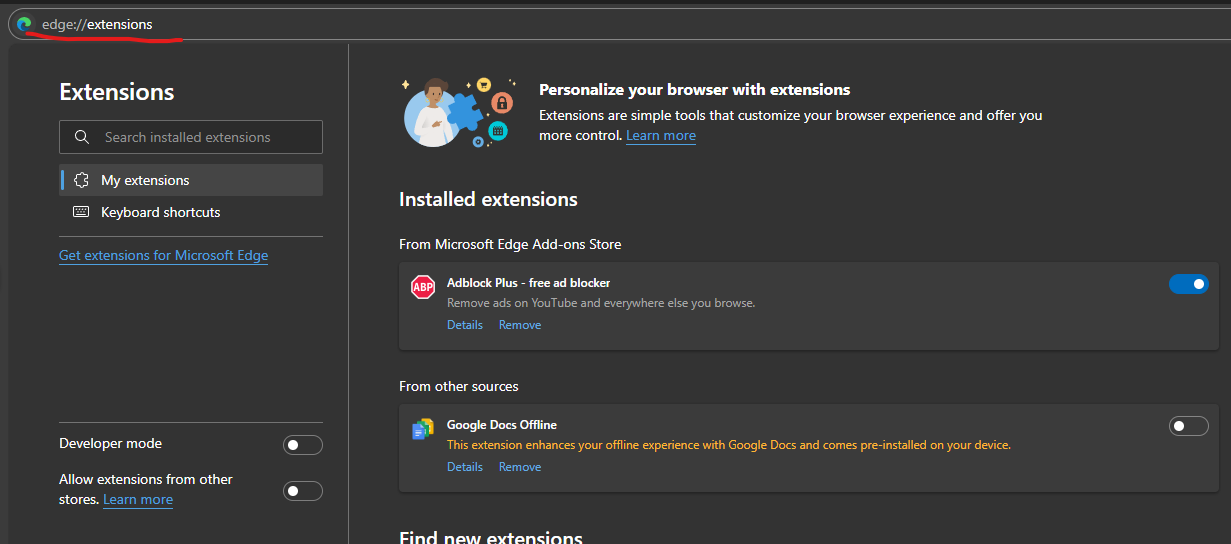This screenshot has height=544, width=1231.
Task: View Details of Google Docs Offline
Action: [464, 467]
